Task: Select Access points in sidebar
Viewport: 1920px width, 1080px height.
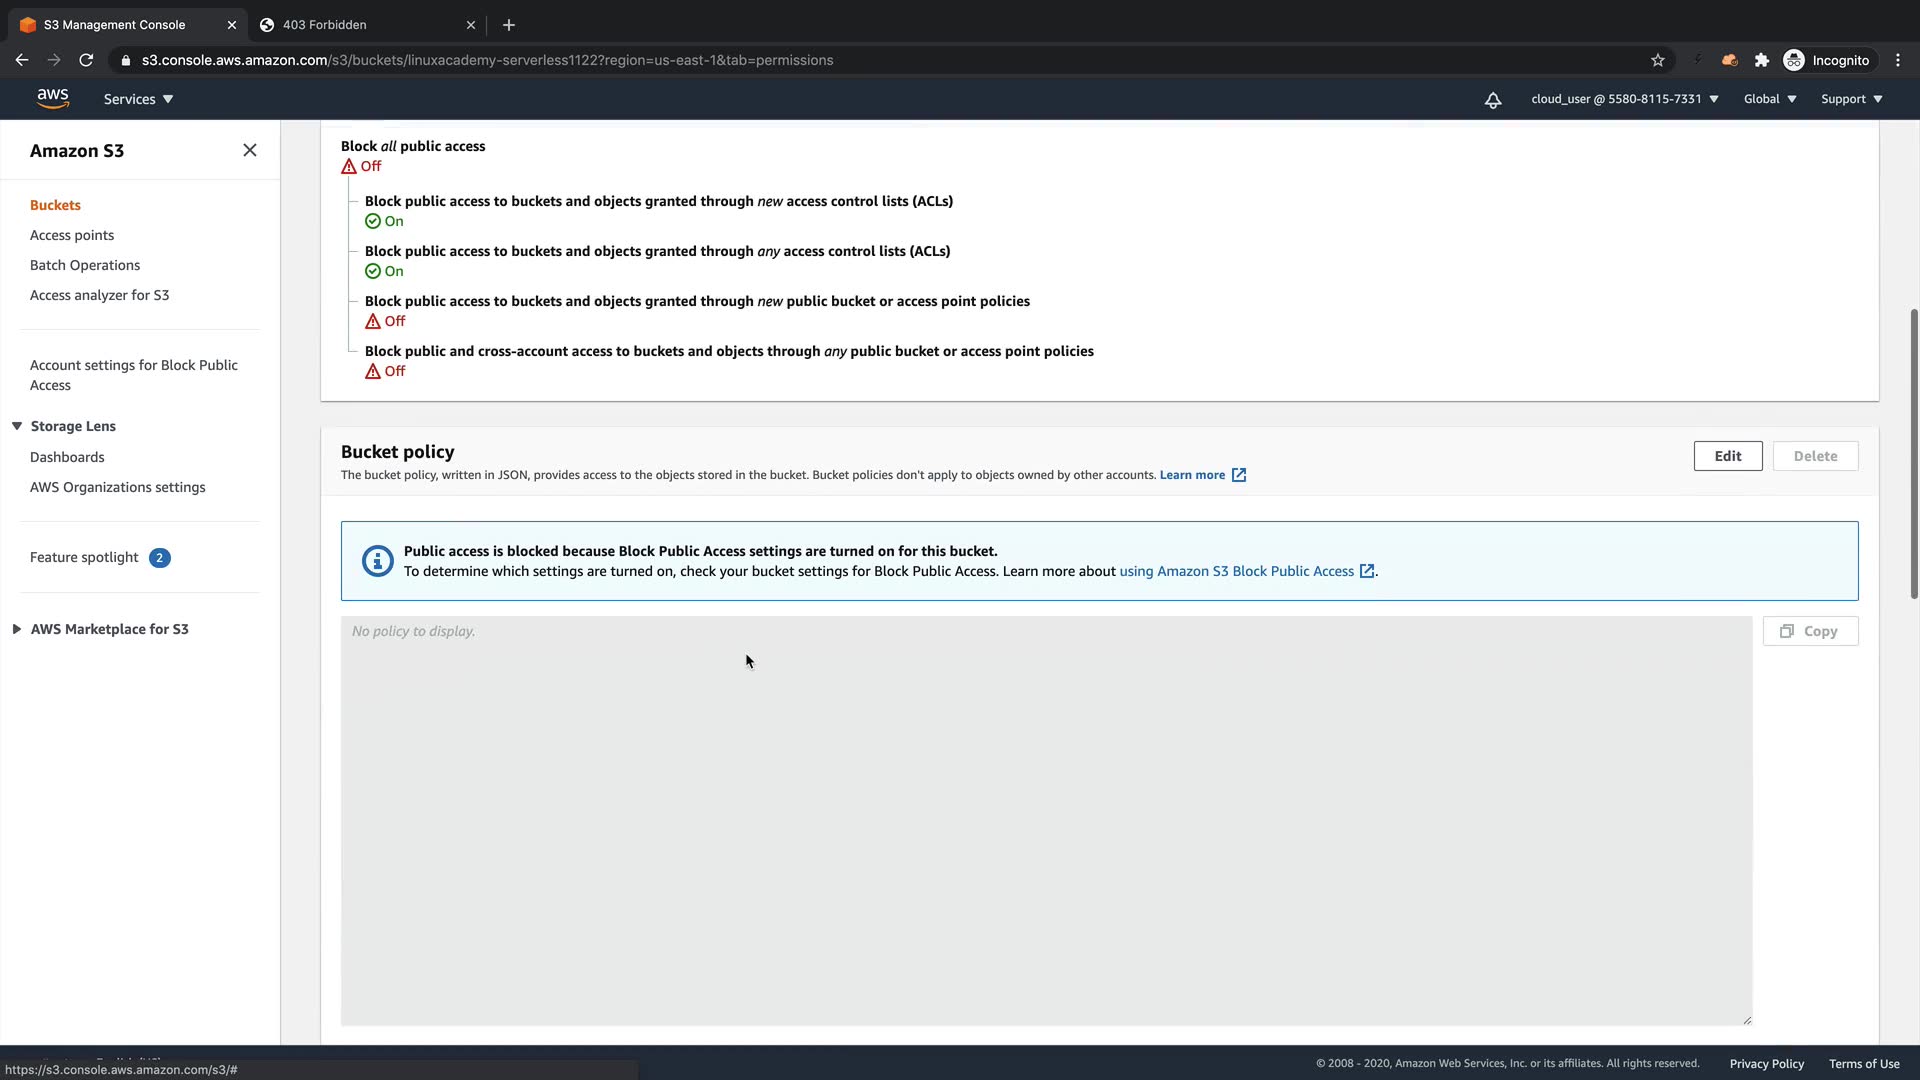Action: [72, 235]
